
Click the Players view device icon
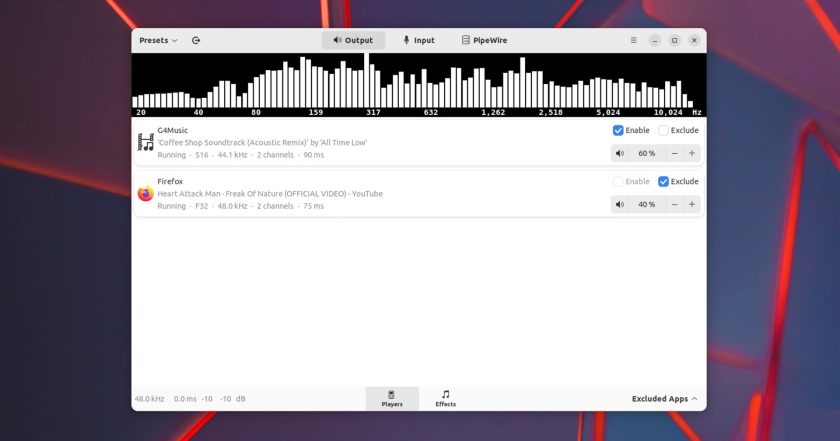[392, 394]
